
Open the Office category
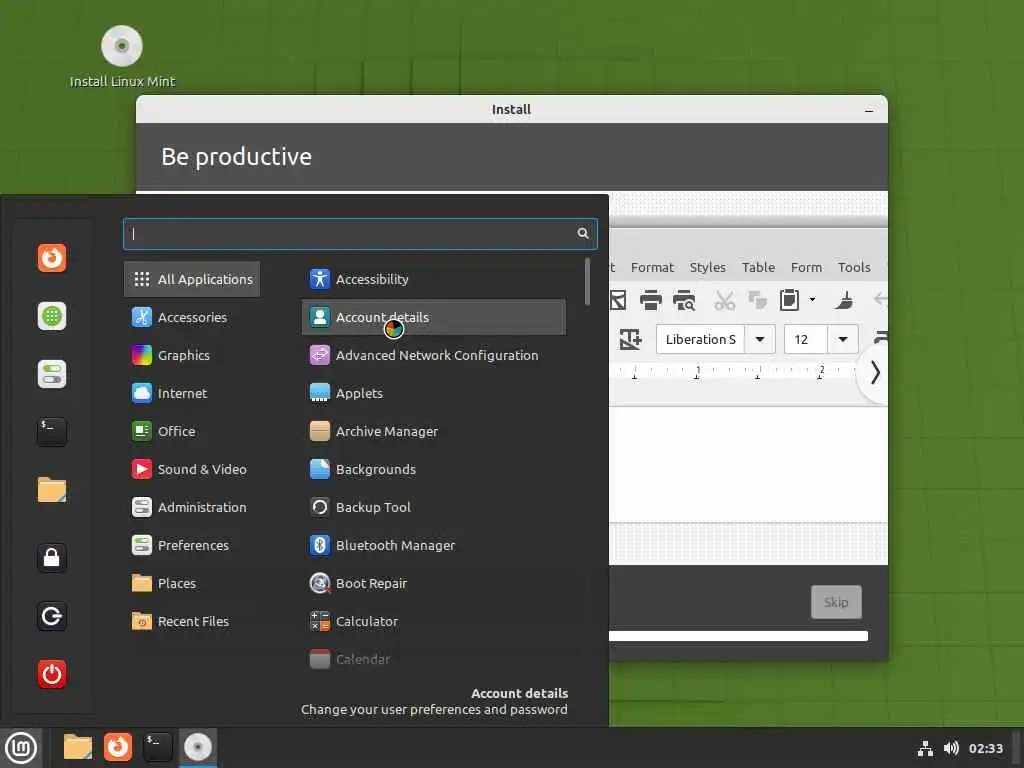tap(192, 431)
